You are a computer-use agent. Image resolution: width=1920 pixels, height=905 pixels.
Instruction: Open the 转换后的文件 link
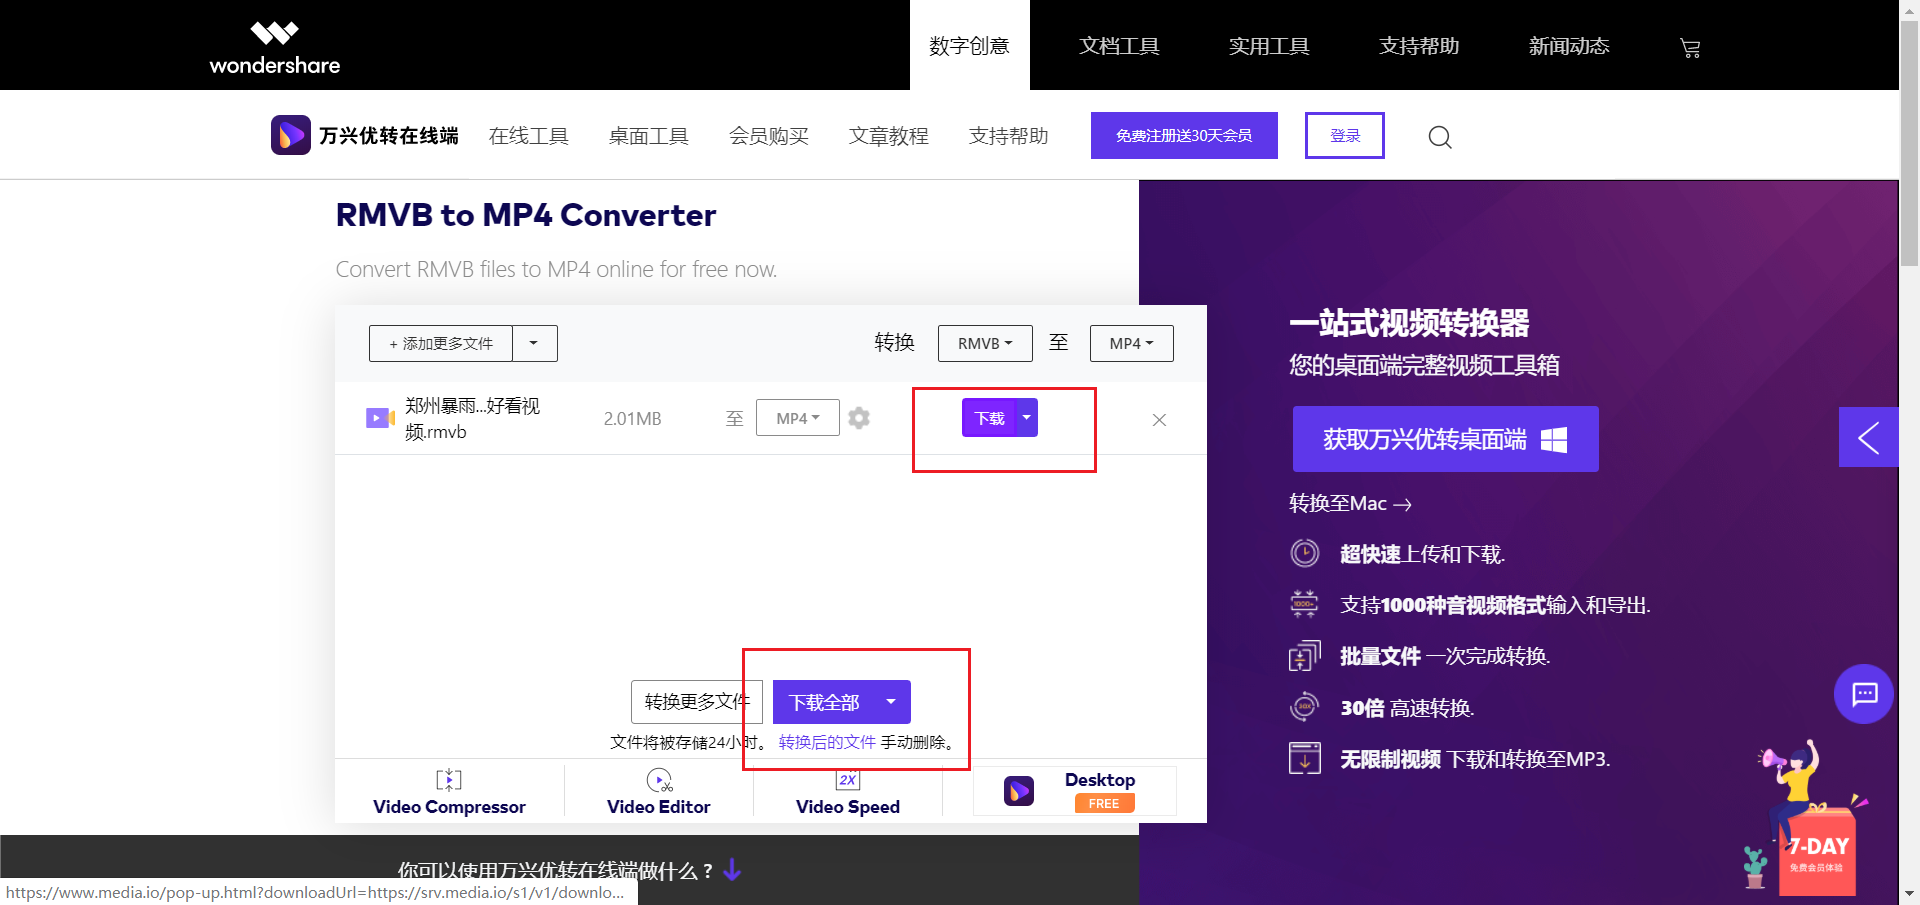tap(827, 742)
